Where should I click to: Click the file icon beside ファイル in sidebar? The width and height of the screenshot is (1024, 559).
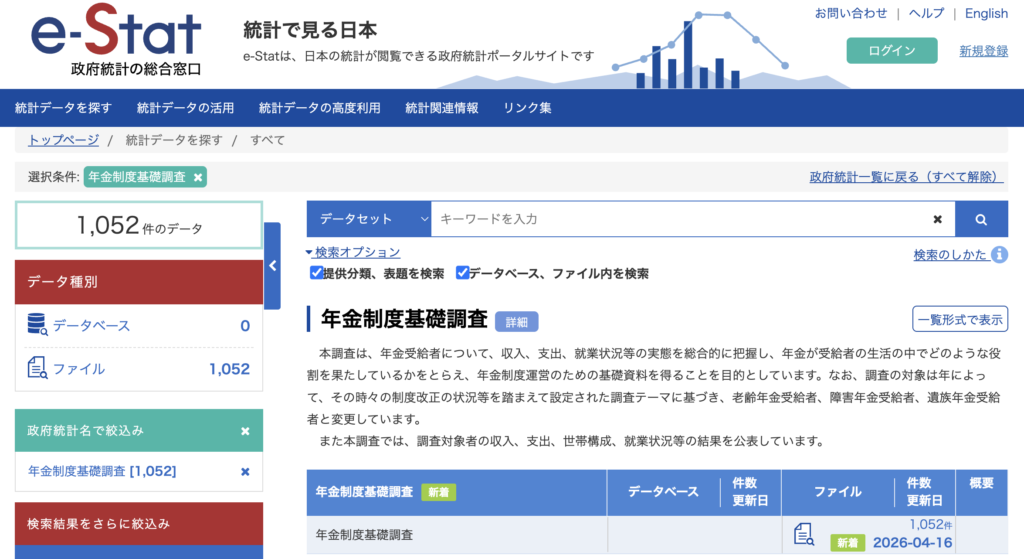(37, 368)
